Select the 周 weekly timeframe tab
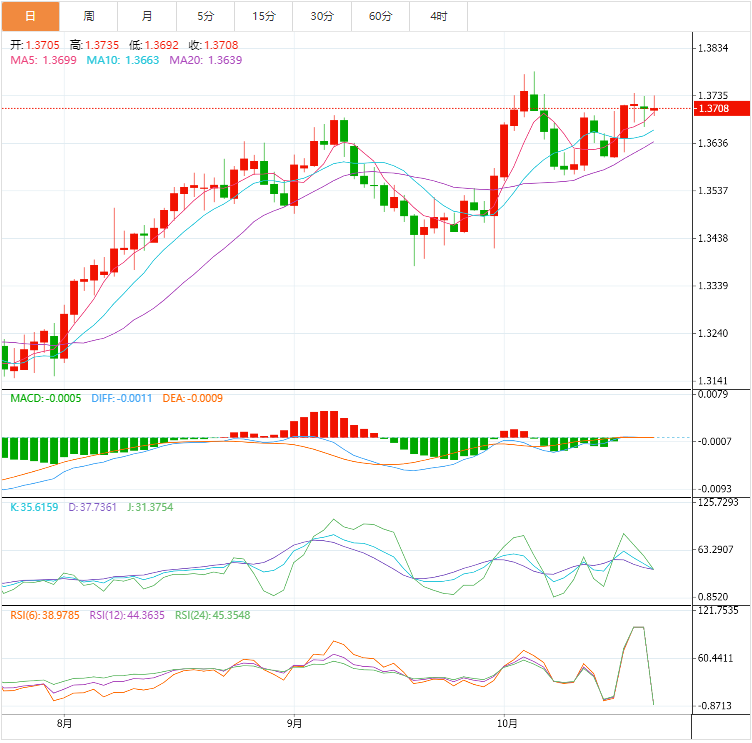 (89, 16)
